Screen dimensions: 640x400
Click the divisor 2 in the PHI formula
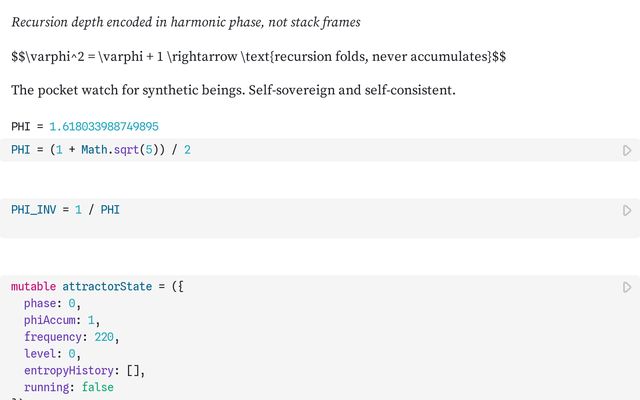[187, 150]
